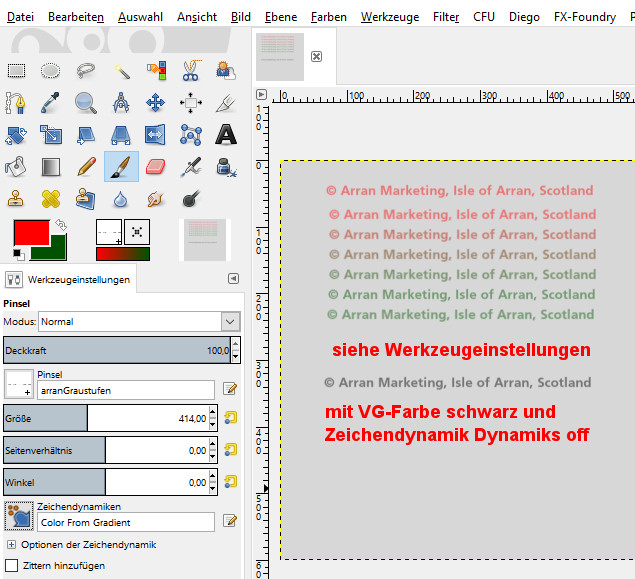Screen dimensions: 635x579
Task: Select the Blur/Sharpen droplet tool
Action: click(121, 199)
